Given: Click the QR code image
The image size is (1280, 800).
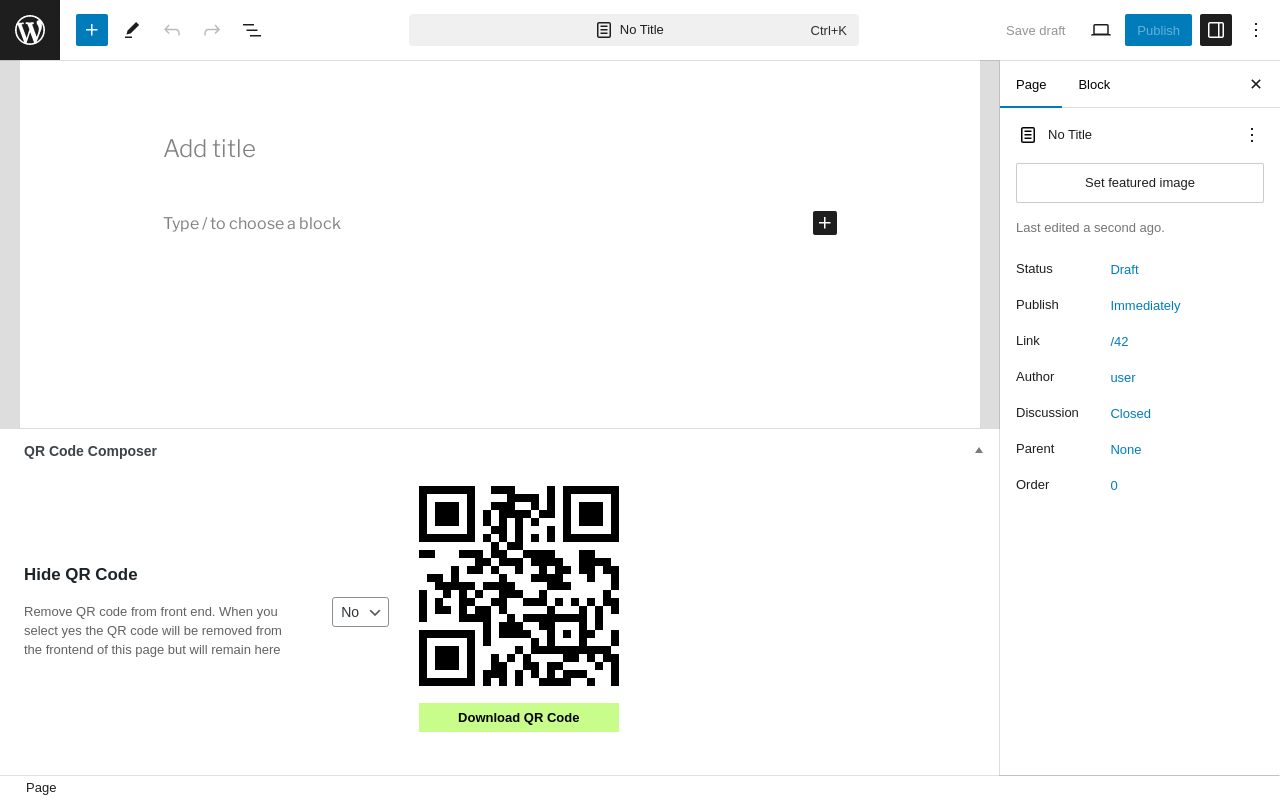Looking at the screenshot, I should pyautogui.click(x=519, y=586).
